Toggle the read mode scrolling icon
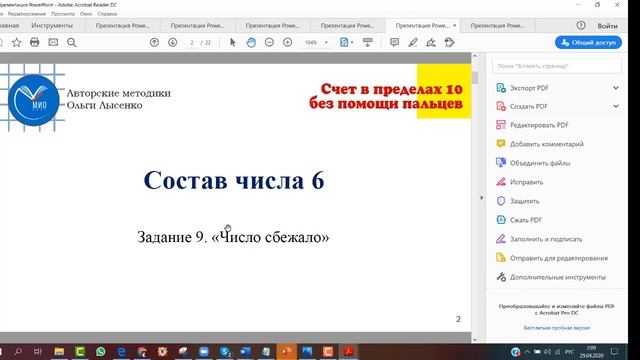Screen dimensions: 640x360 coord(368,42)
